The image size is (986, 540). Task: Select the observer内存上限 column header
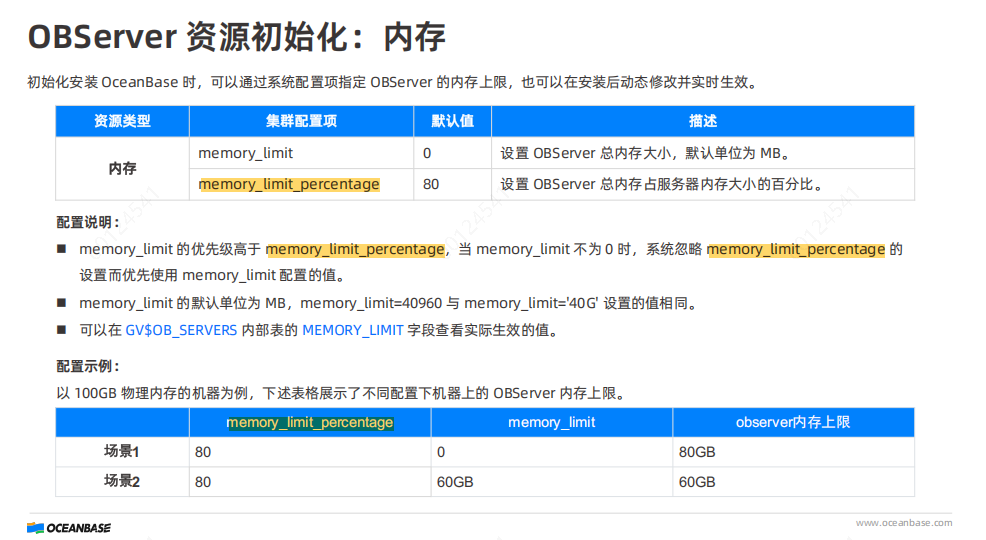(x=793, y=422)
